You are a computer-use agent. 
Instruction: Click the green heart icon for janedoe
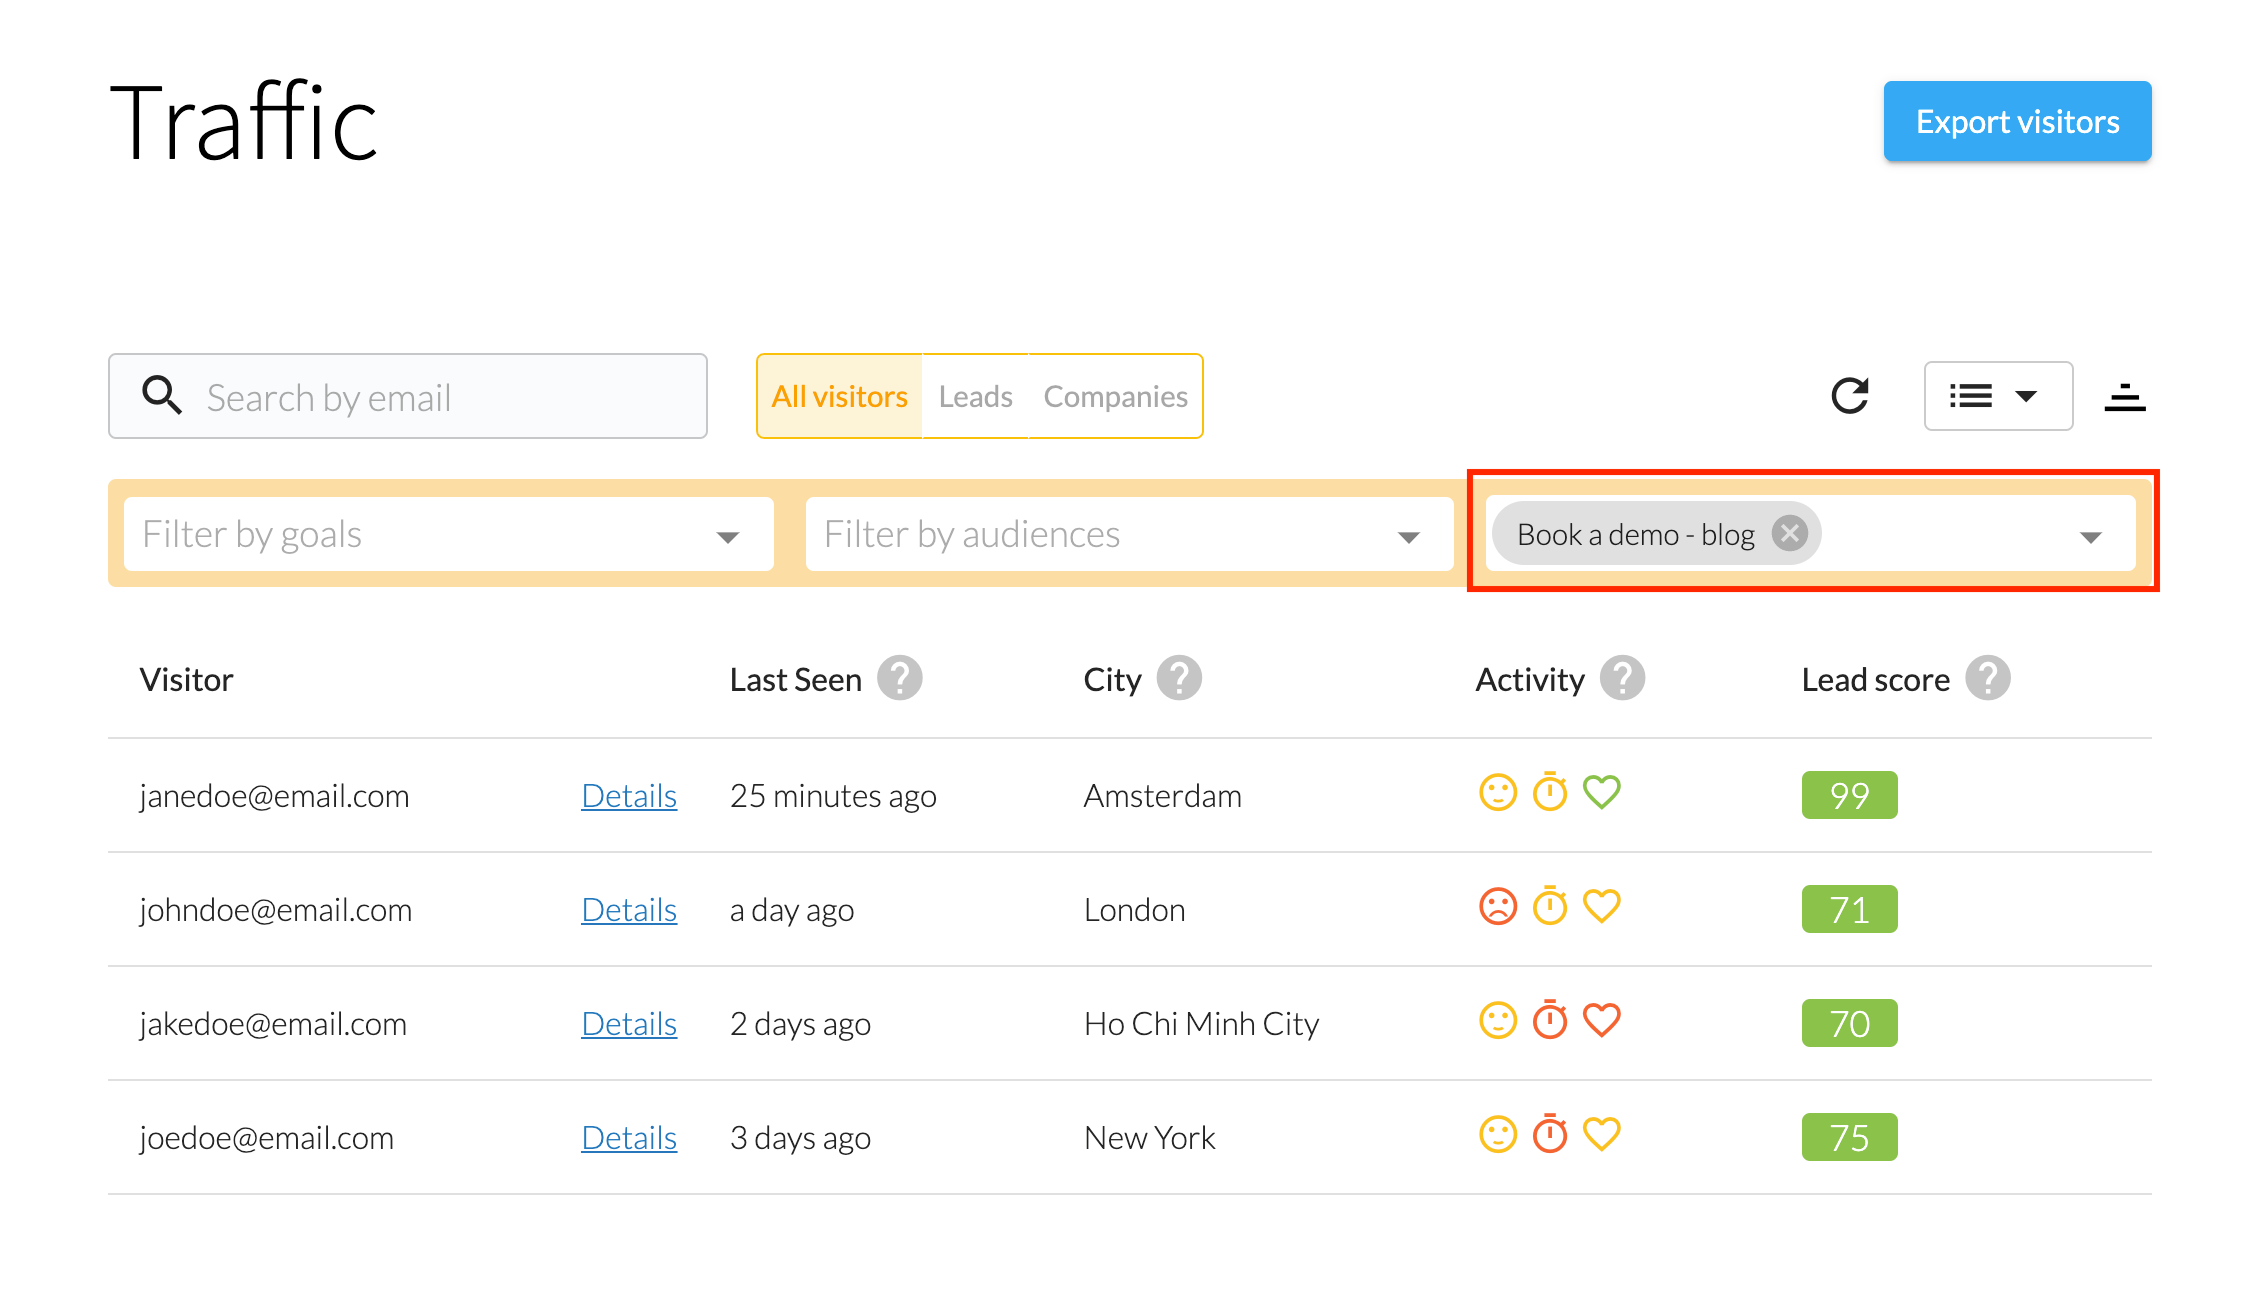1601,793
